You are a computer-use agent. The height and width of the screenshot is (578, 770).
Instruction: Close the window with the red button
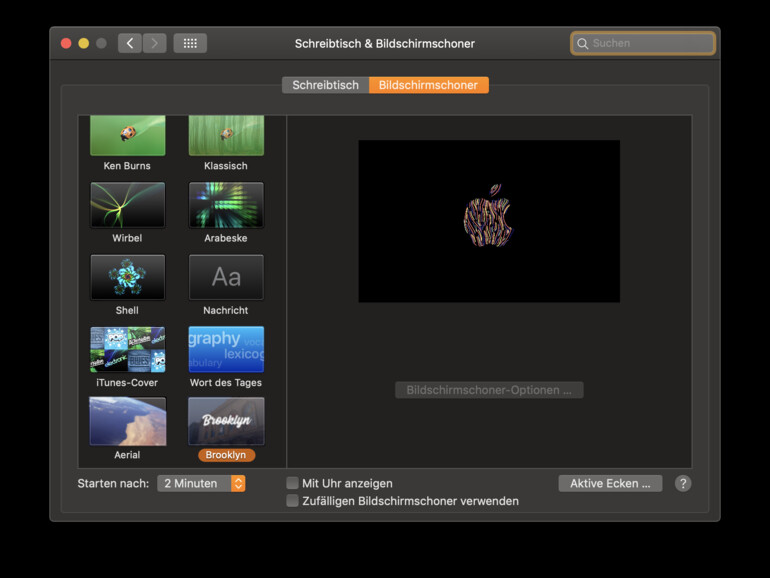66,43
